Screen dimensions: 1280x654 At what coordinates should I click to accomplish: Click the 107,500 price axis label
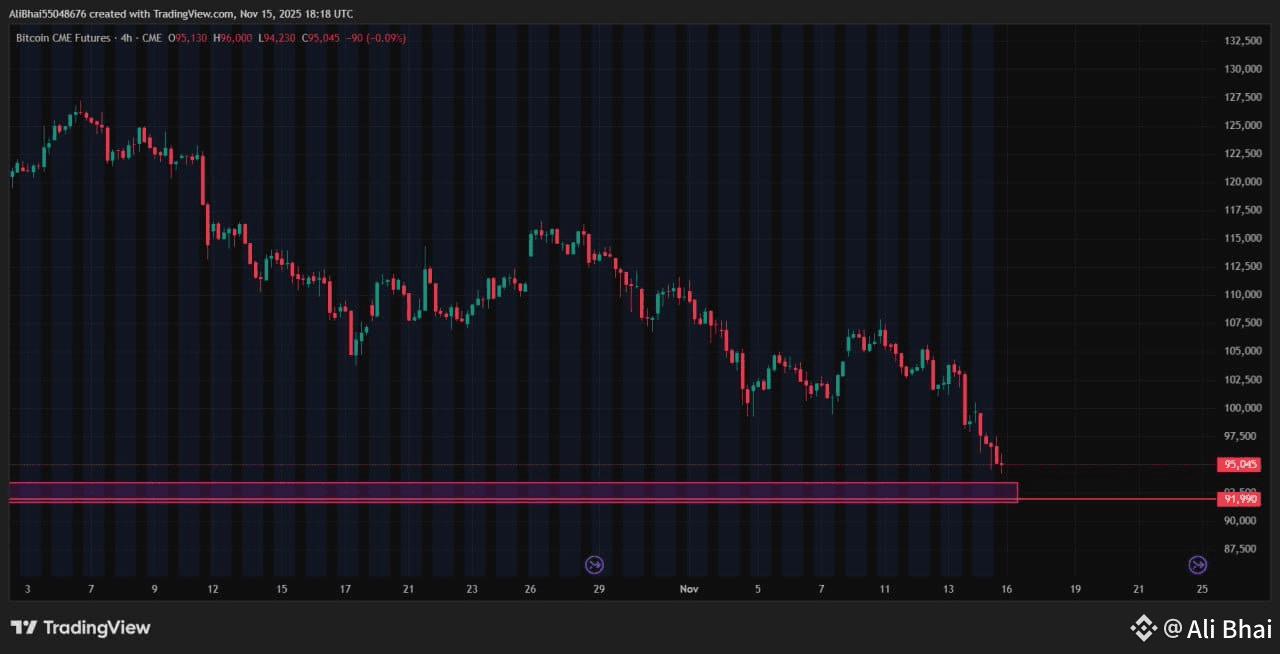point(1241,323)
